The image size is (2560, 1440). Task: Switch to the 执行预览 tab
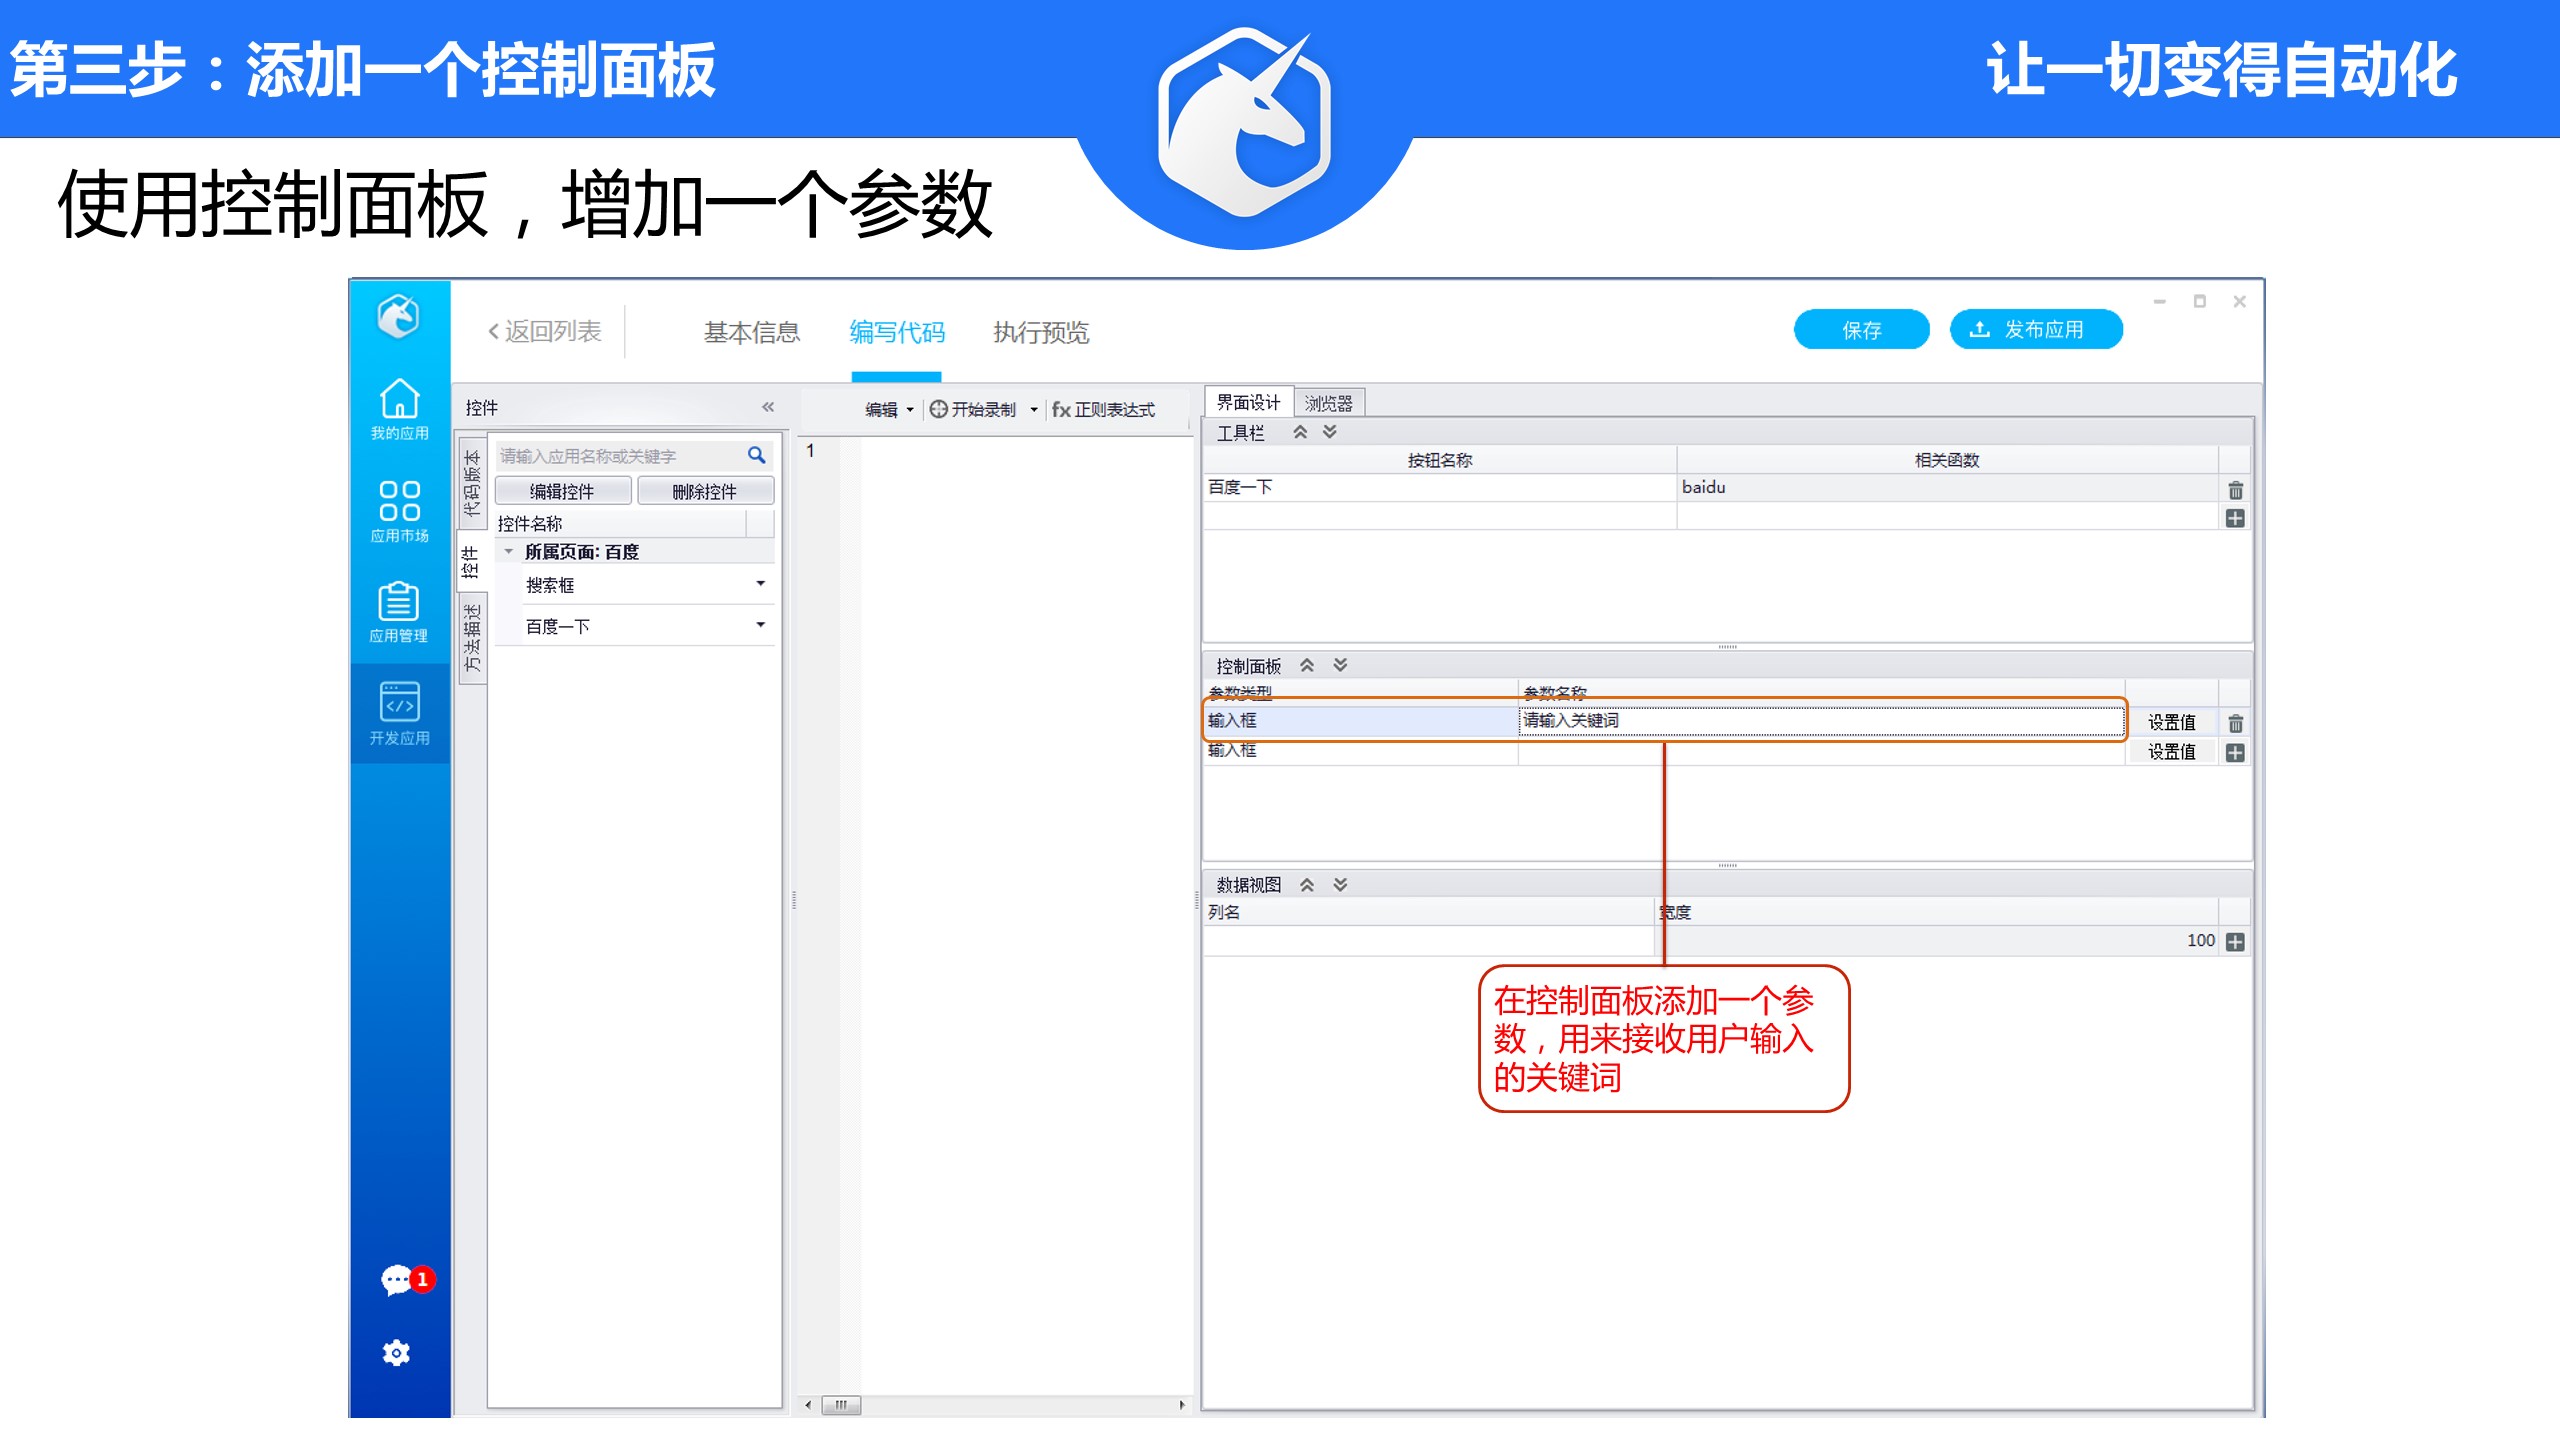pos(1040,332)
